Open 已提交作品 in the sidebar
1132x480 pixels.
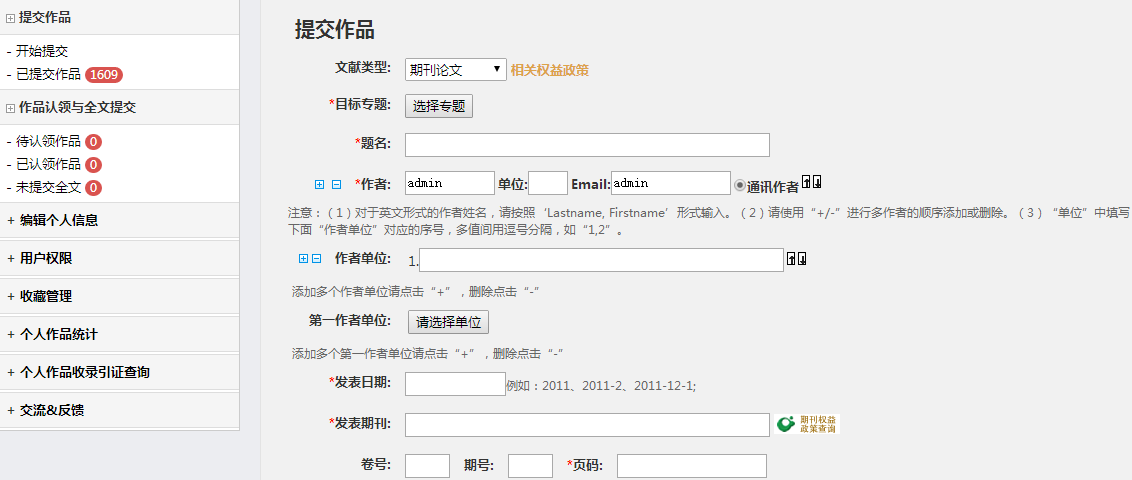48,74
